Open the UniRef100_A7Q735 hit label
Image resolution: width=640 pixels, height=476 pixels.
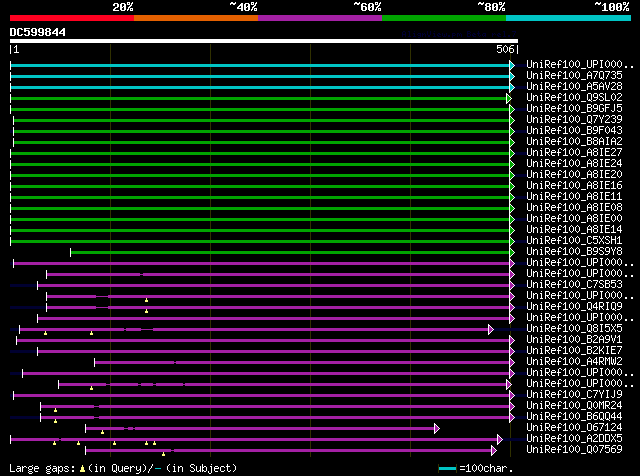click(x=574, y=76)
